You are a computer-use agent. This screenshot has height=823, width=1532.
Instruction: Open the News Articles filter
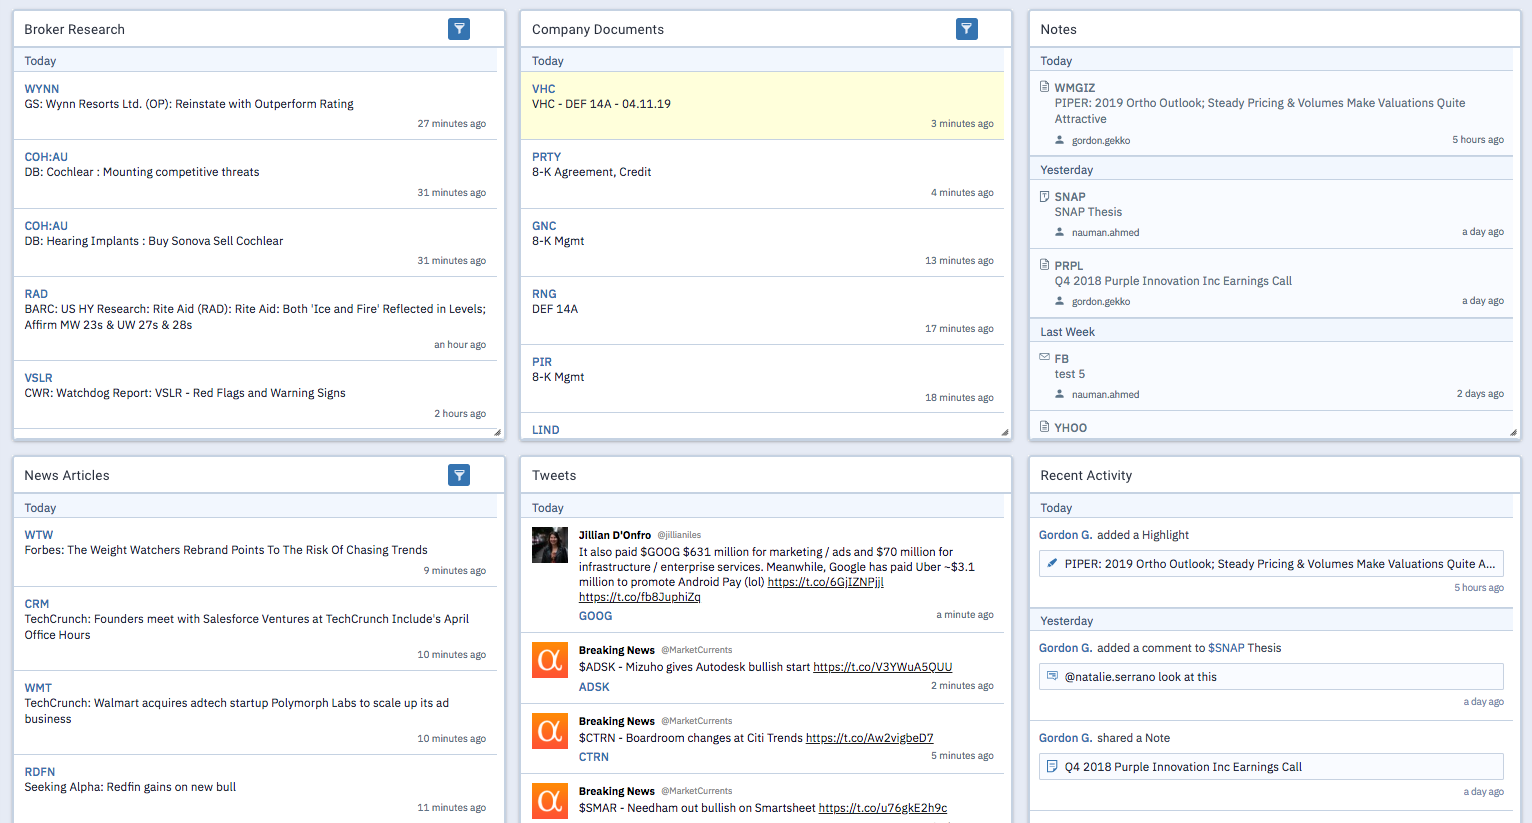pos(459,475)
